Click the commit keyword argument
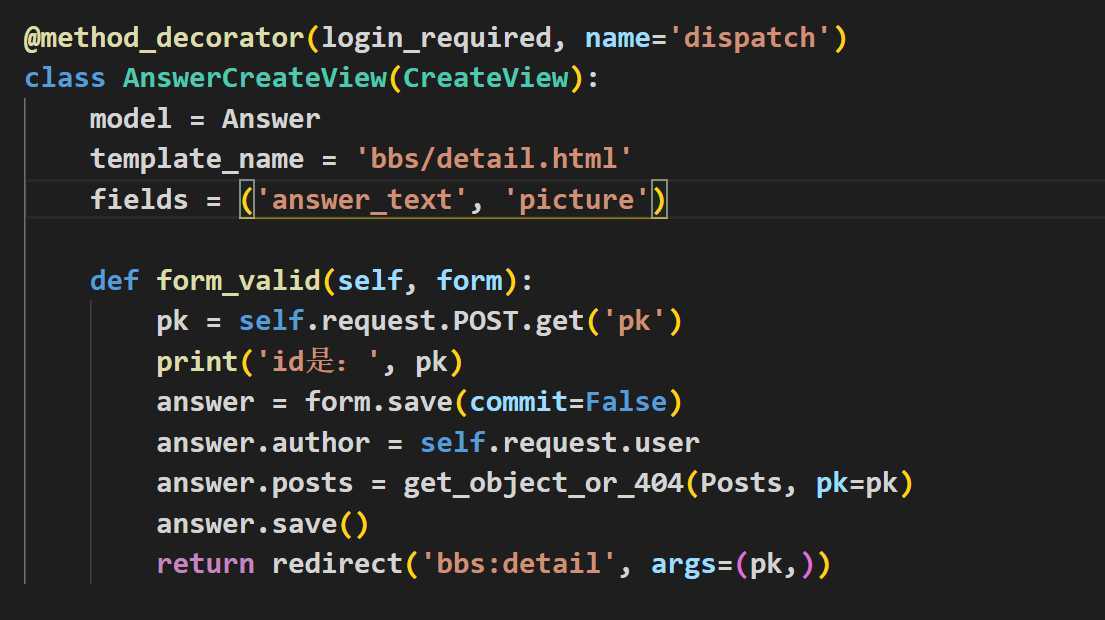Image resolution: width=1105 pixels, height=620 pixels. 518,403
